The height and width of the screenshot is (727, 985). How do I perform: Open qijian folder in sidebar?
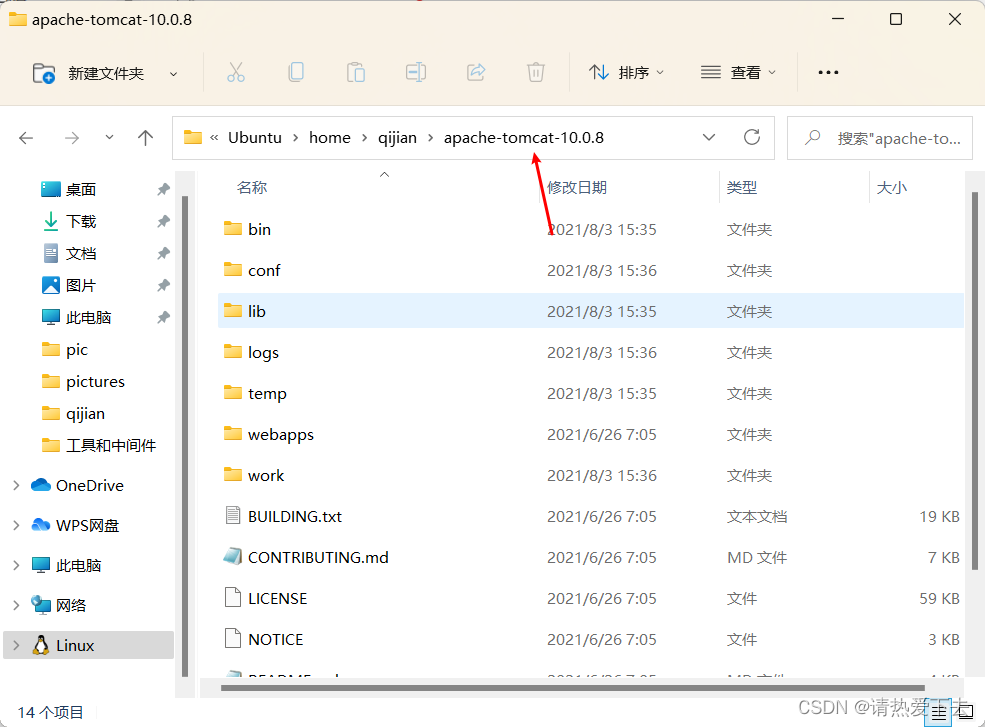tap(85, 413)
